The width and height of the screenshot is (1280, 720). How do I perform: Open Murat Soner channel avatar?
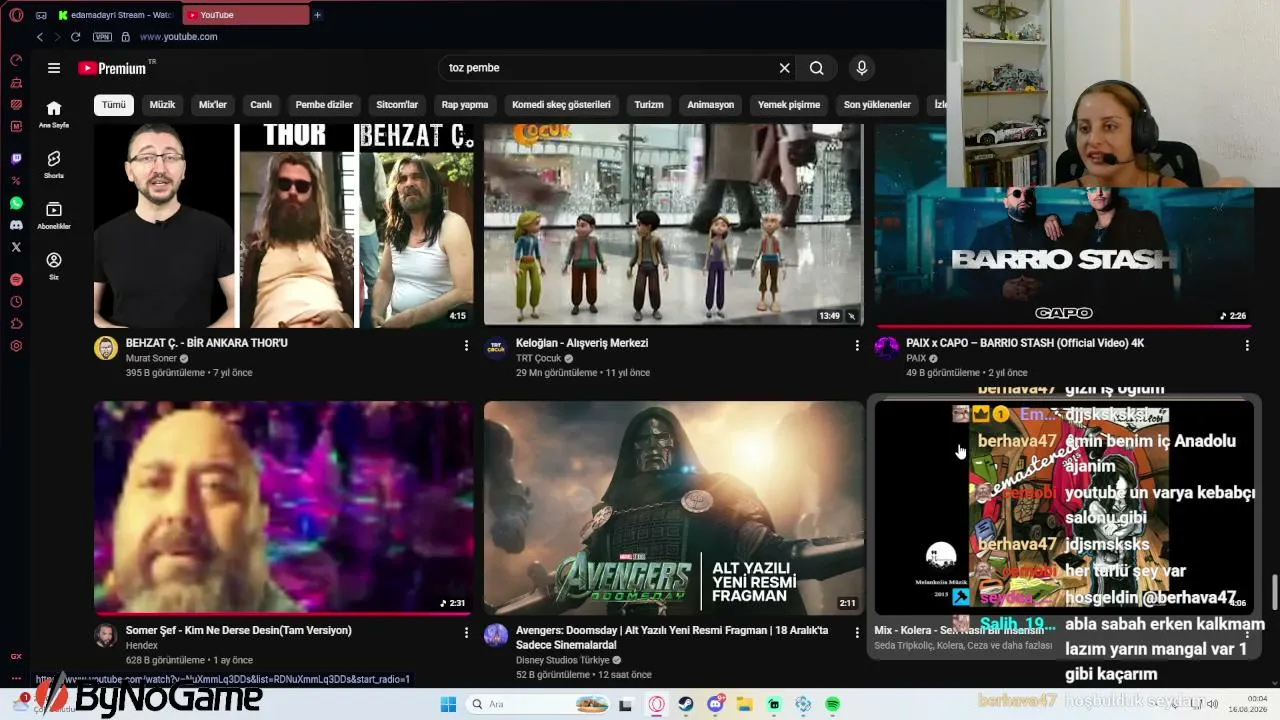tap(106, 348)
